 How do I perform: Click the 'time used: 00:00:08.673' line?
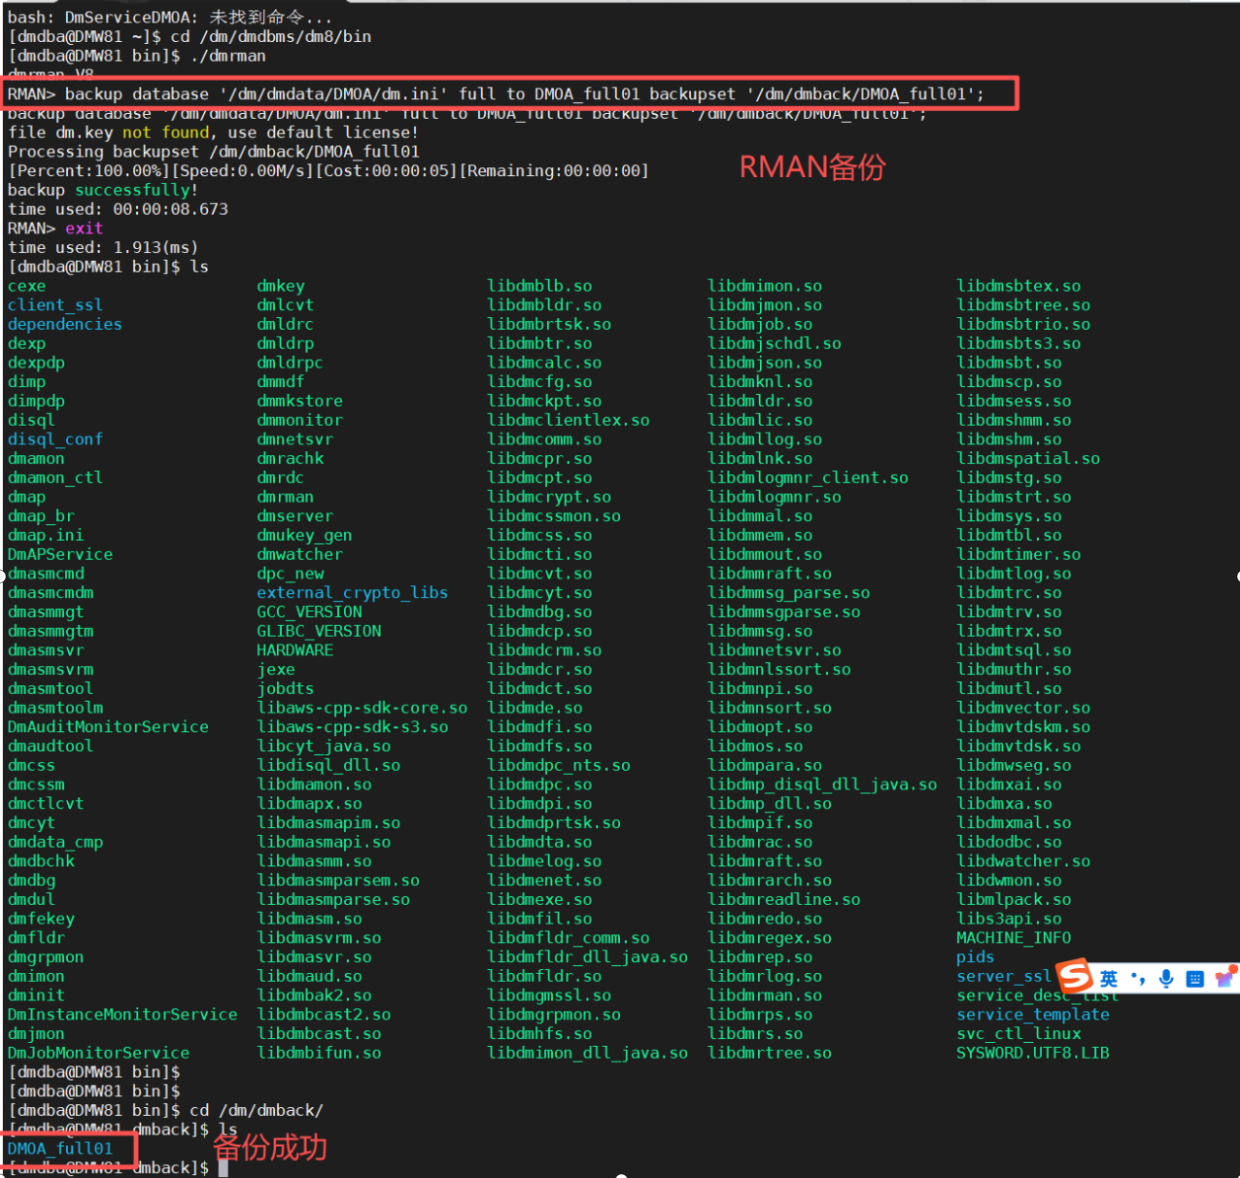118,209
